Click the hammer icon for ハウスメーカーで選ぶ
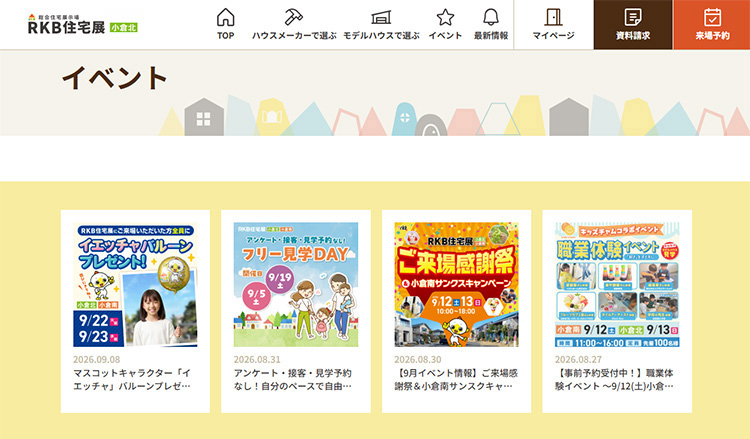The image size is (750, 439). (x=293, y=17)
